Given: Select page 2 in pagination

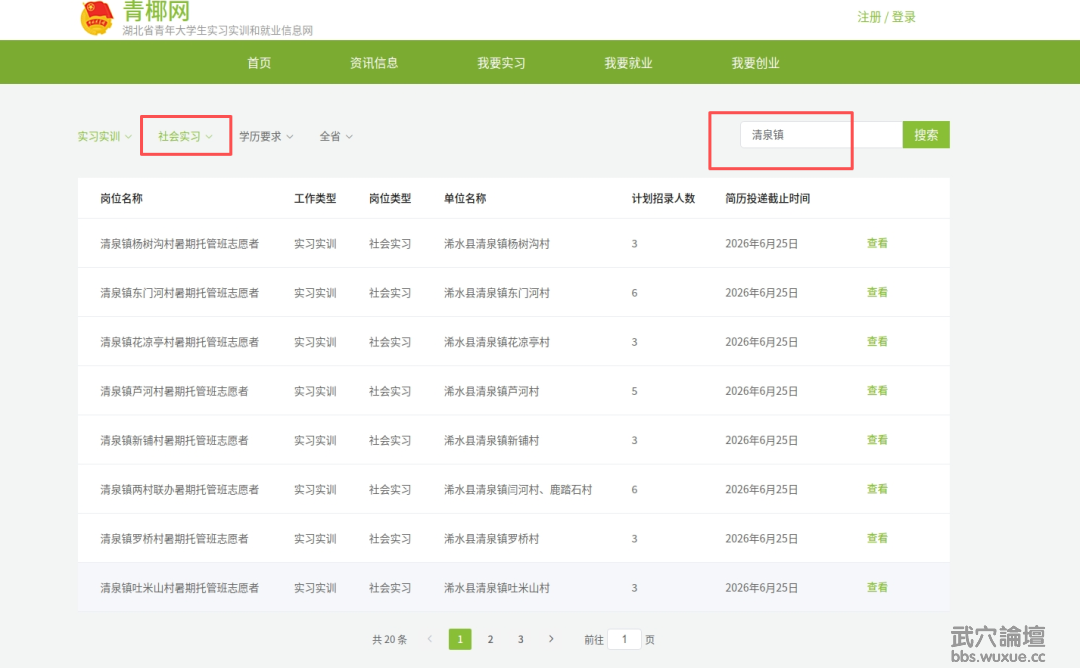Looking at the screenshot, I should point(490,639).
